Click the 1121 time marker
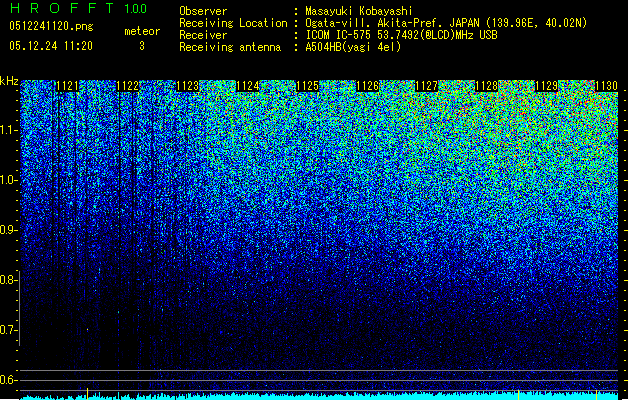629x400 pixels. coord(67,86)
